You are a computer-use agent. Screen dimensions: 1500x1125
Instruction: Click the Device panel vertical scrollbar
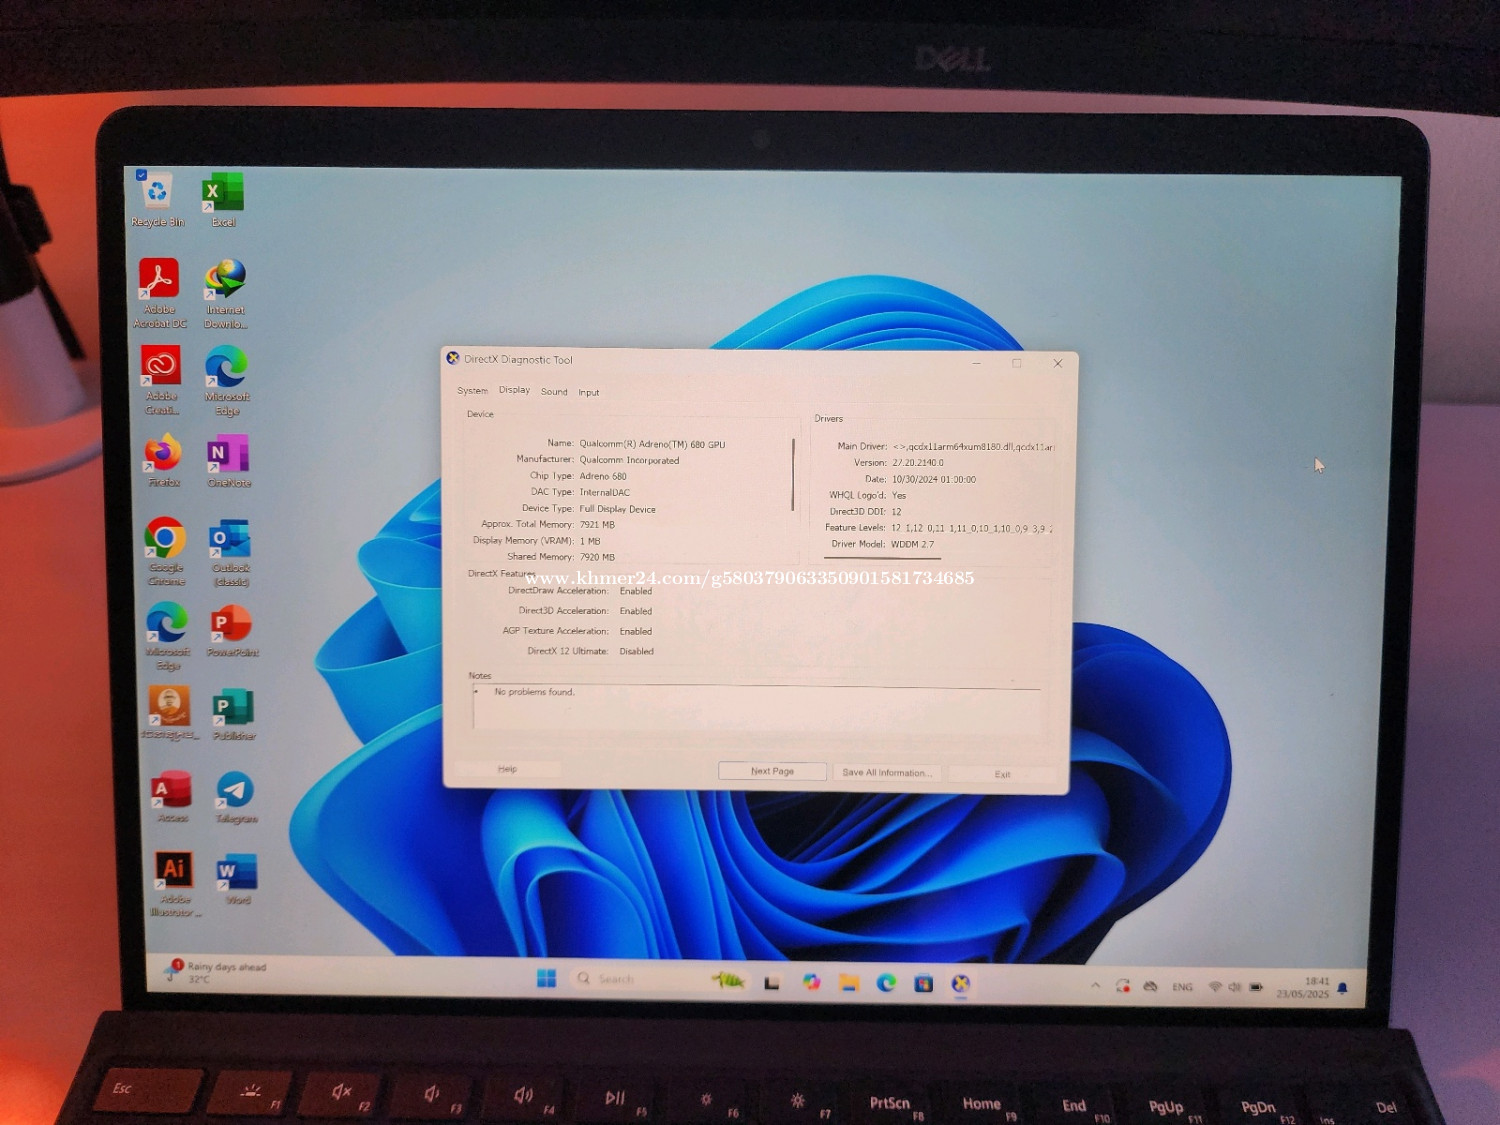[793, 474]
